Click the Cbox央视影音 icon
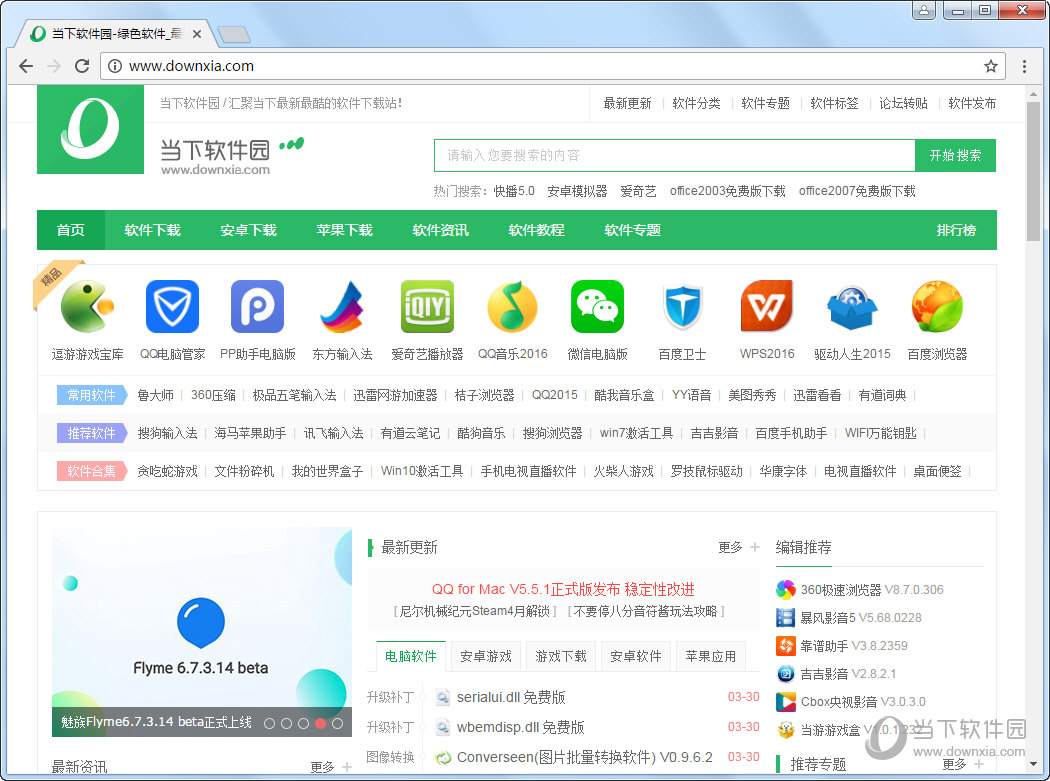1050x781 pixels. [x=785, y=702]
